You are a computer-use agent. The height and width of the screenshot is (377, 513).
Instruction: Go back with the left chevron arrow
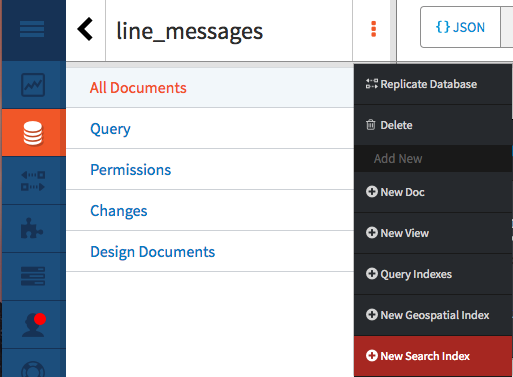point(85,29)
